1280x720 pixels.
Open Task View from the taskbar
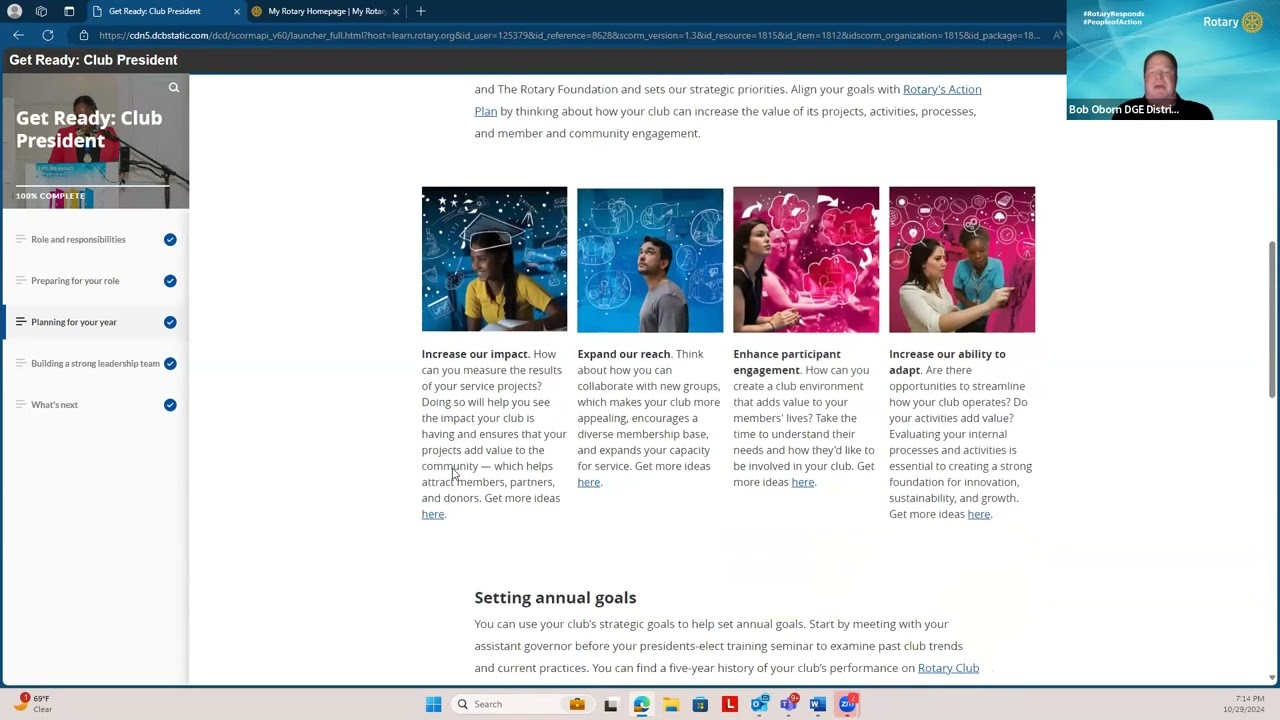pos(611,704)
